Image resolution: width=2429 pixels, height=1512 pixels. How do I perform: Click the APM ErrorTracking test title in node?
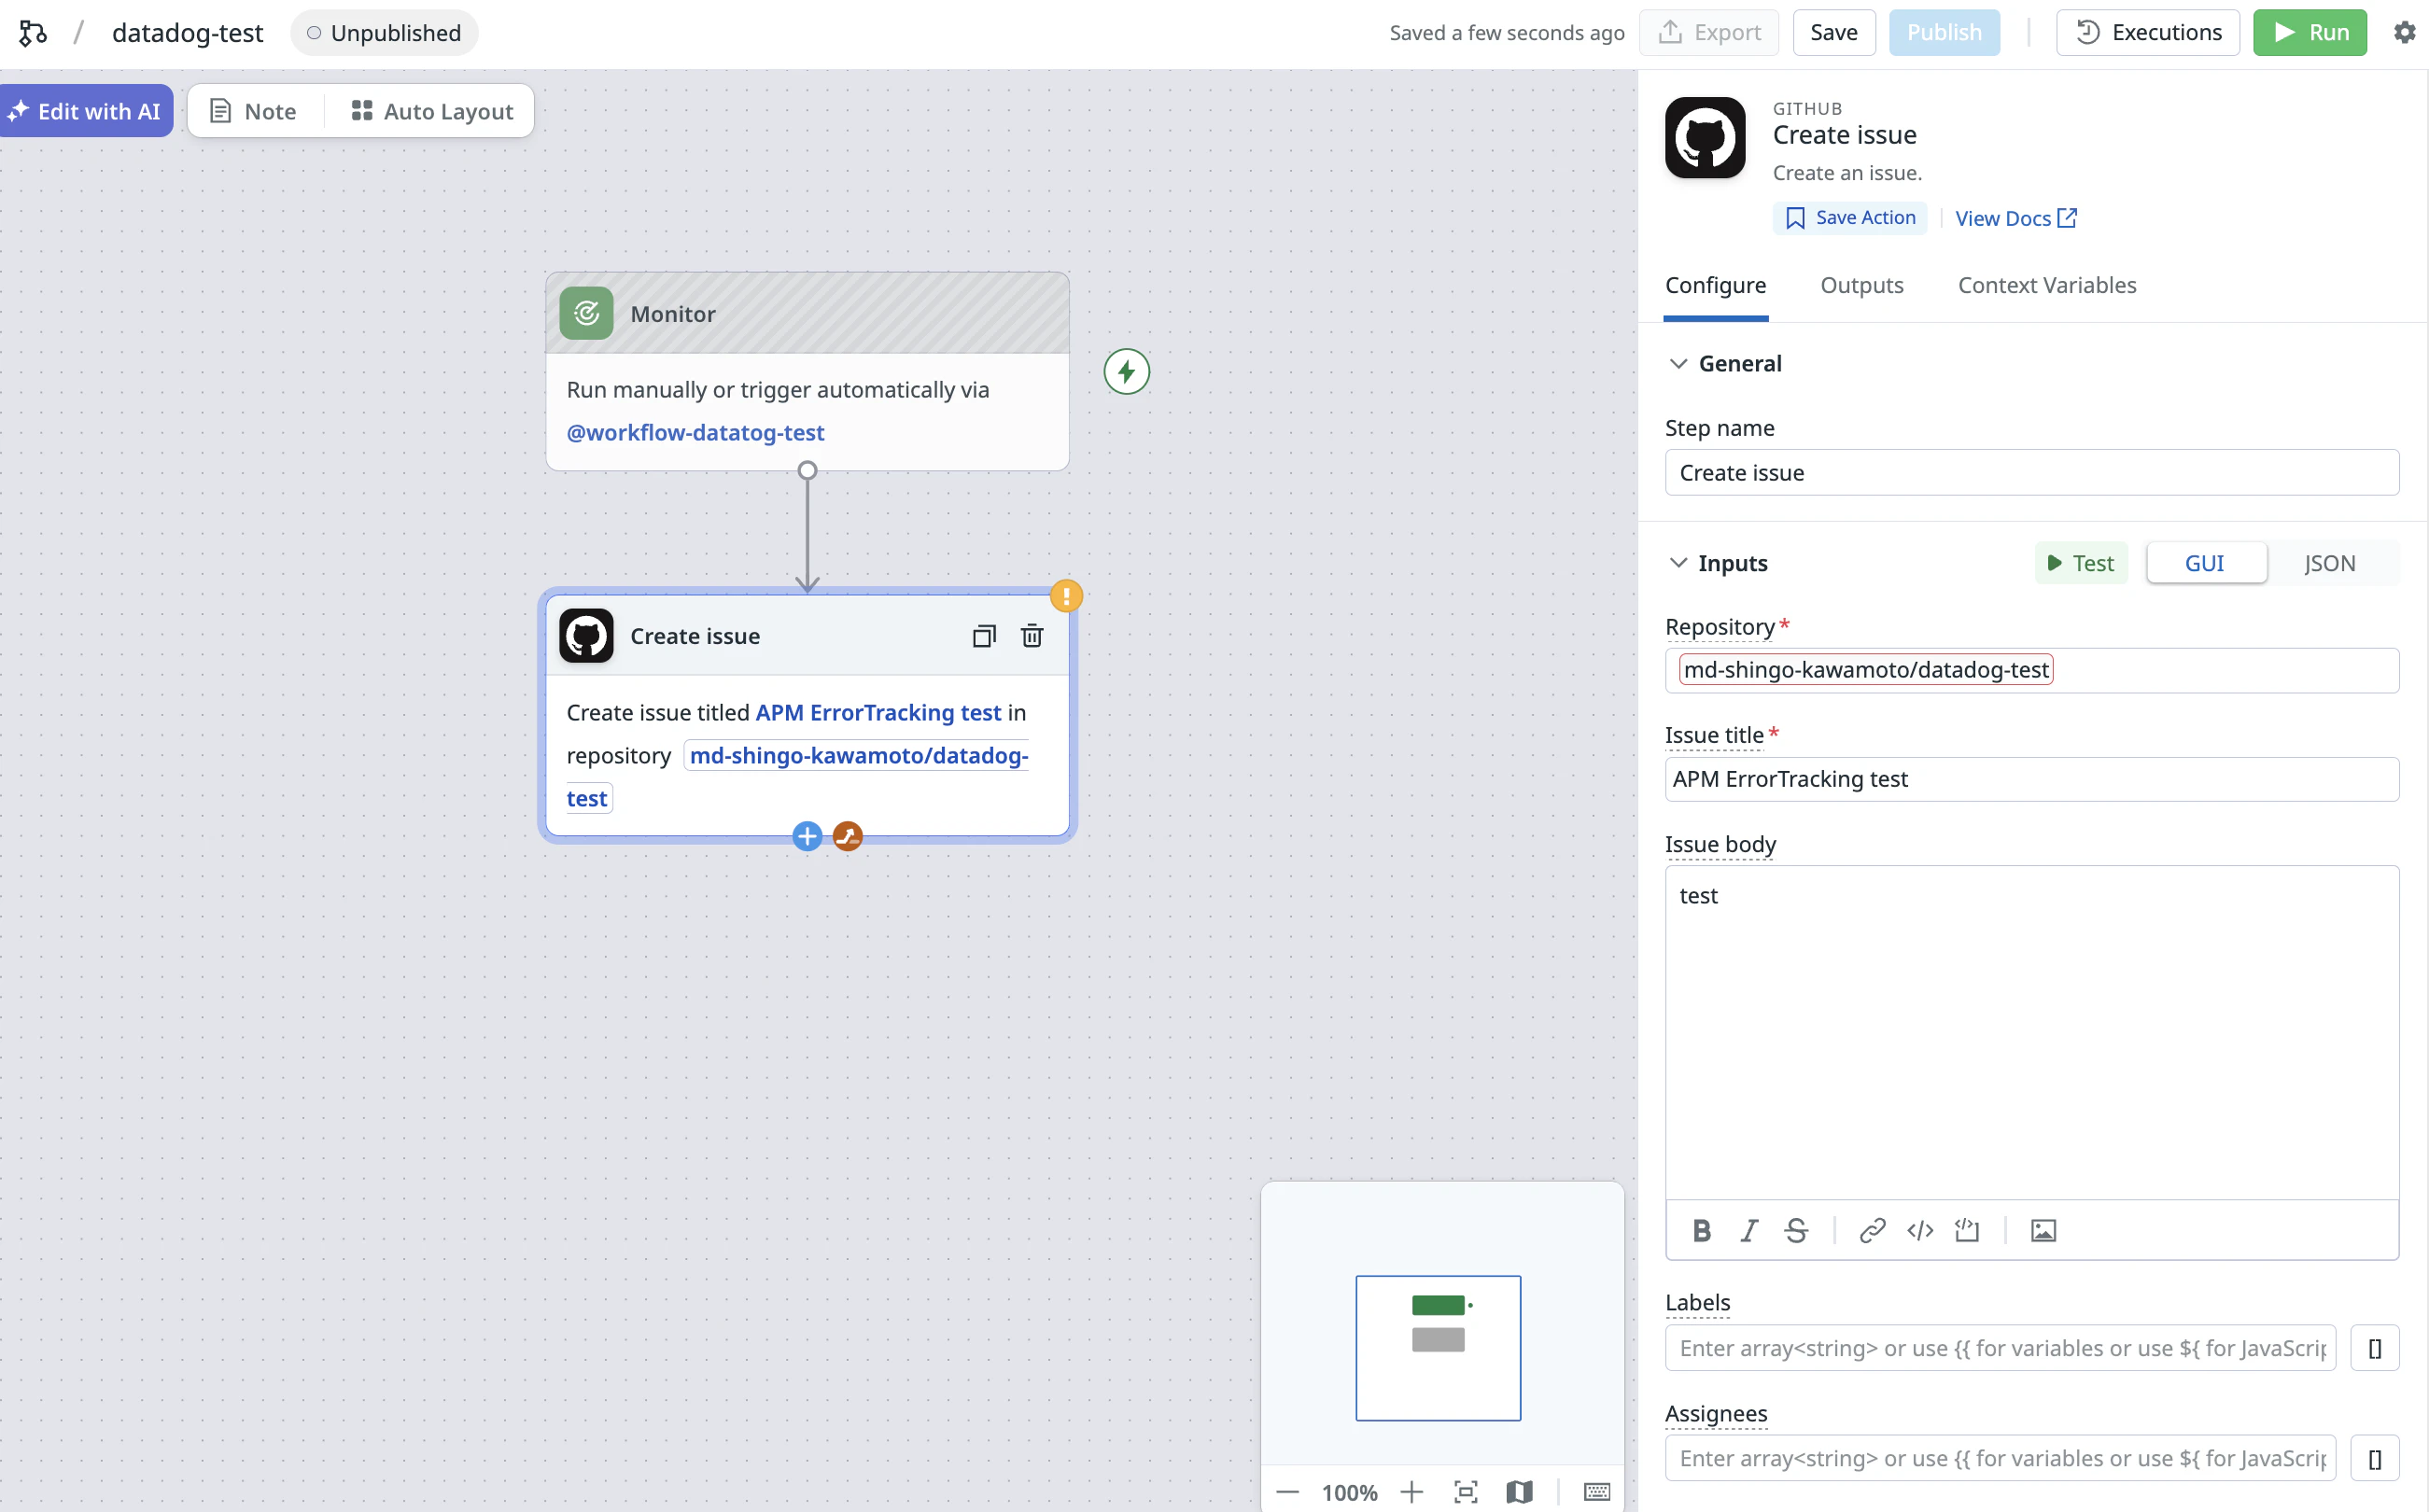(878, 713)
